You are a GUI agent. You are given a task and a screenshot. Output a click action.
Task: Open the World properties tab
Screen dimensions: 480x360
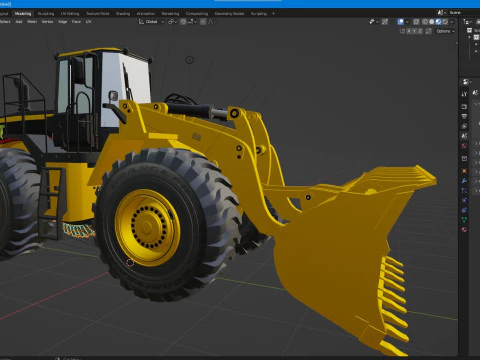[x=464, y=146]
